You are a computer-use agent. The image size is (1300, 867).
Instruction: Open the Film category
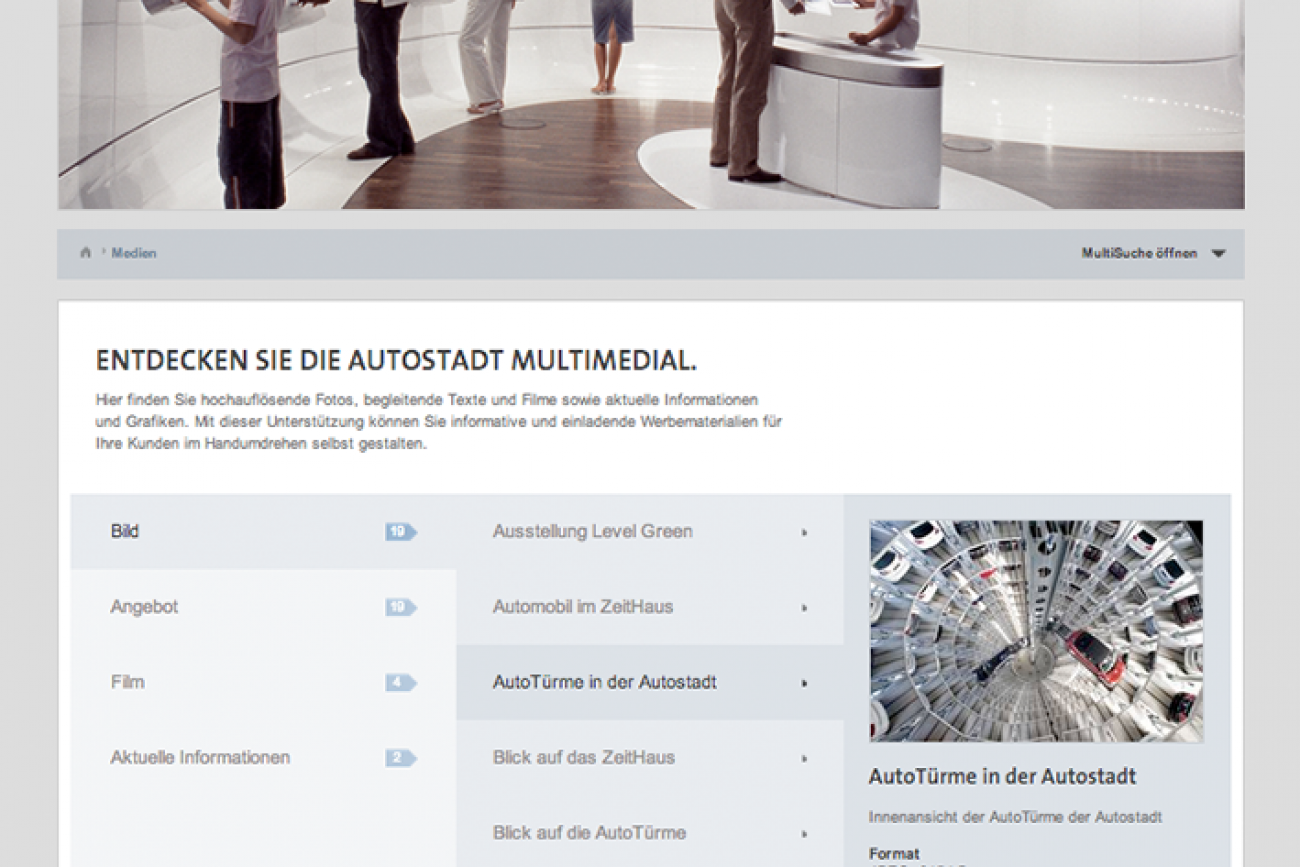[x=127, y=682]
